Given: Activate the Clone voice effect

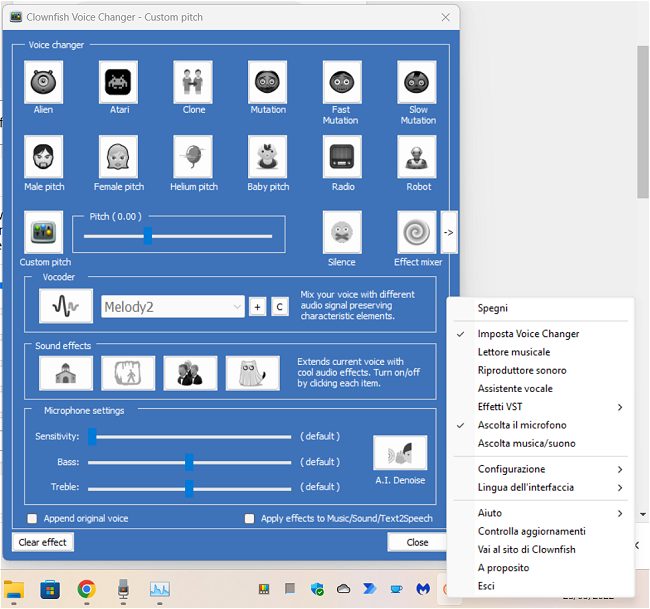Looking at the screenshot, I should [193, 82].
